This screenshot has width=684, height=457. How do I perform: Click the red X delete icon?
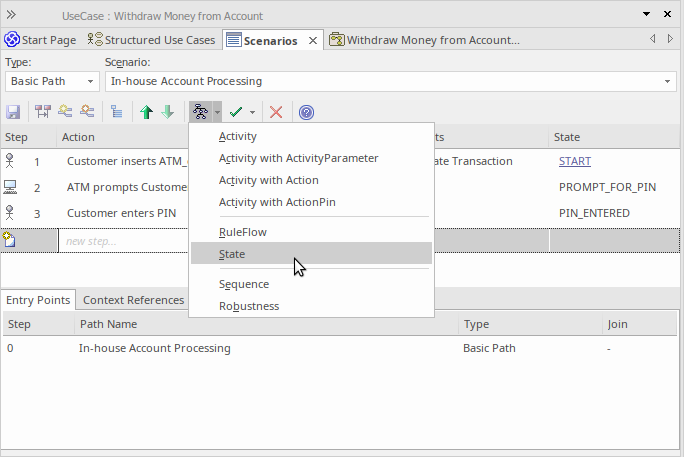tap(276, 112)
